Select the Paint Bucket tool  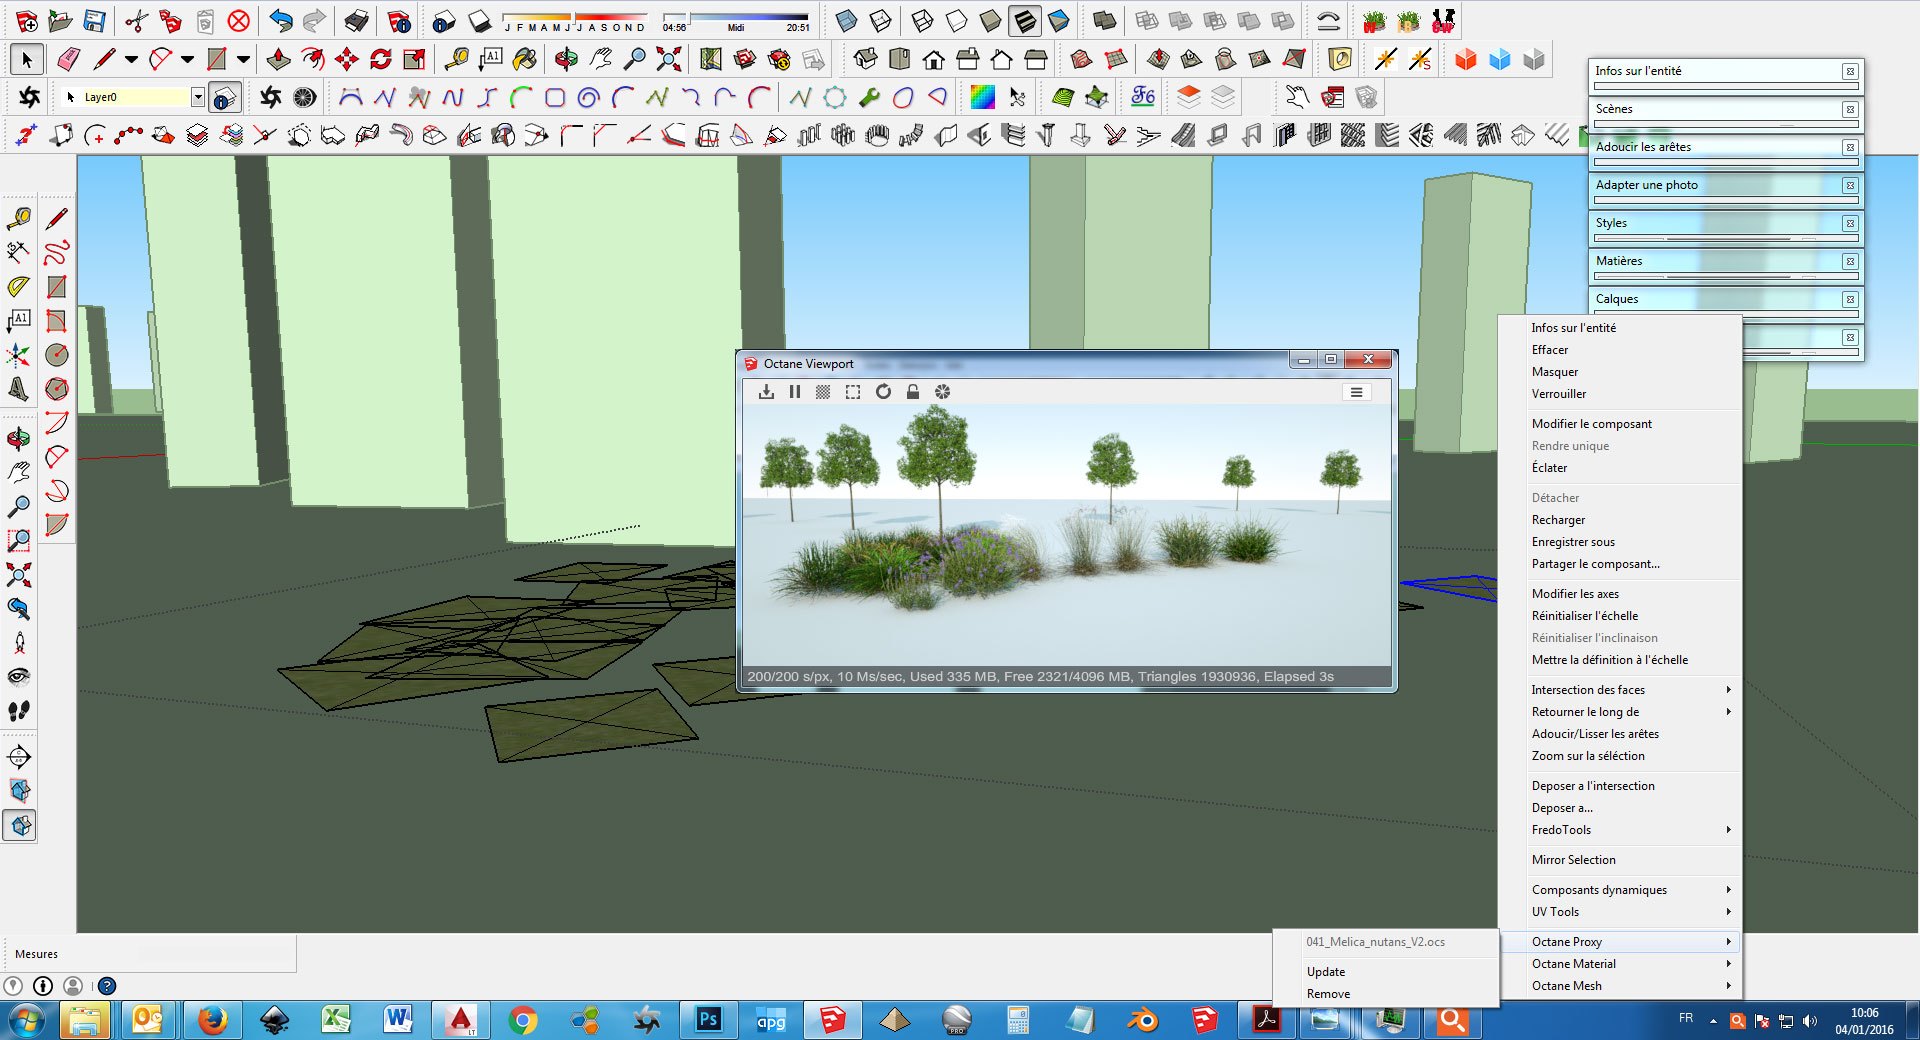[524, 60]
